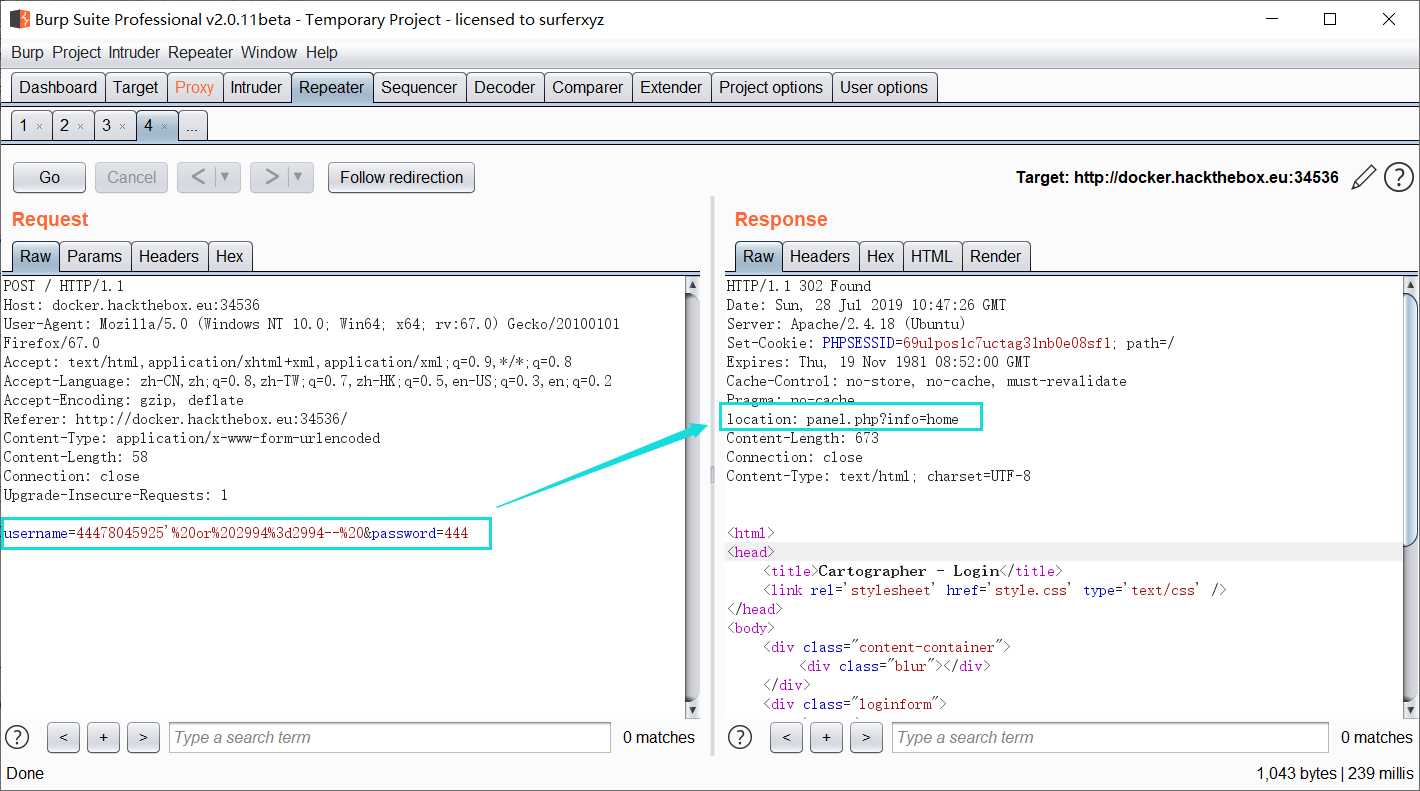Go to previous match in response search
This screenshot has width=1420, height=791.
coord(786,737)
